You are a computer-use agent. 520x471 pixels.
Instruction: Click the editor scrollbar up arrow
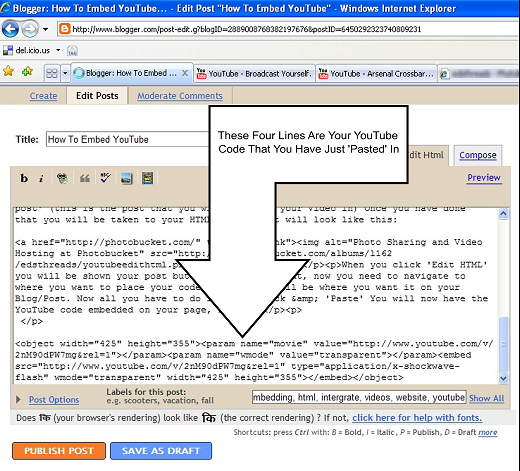tap(503, 213)
